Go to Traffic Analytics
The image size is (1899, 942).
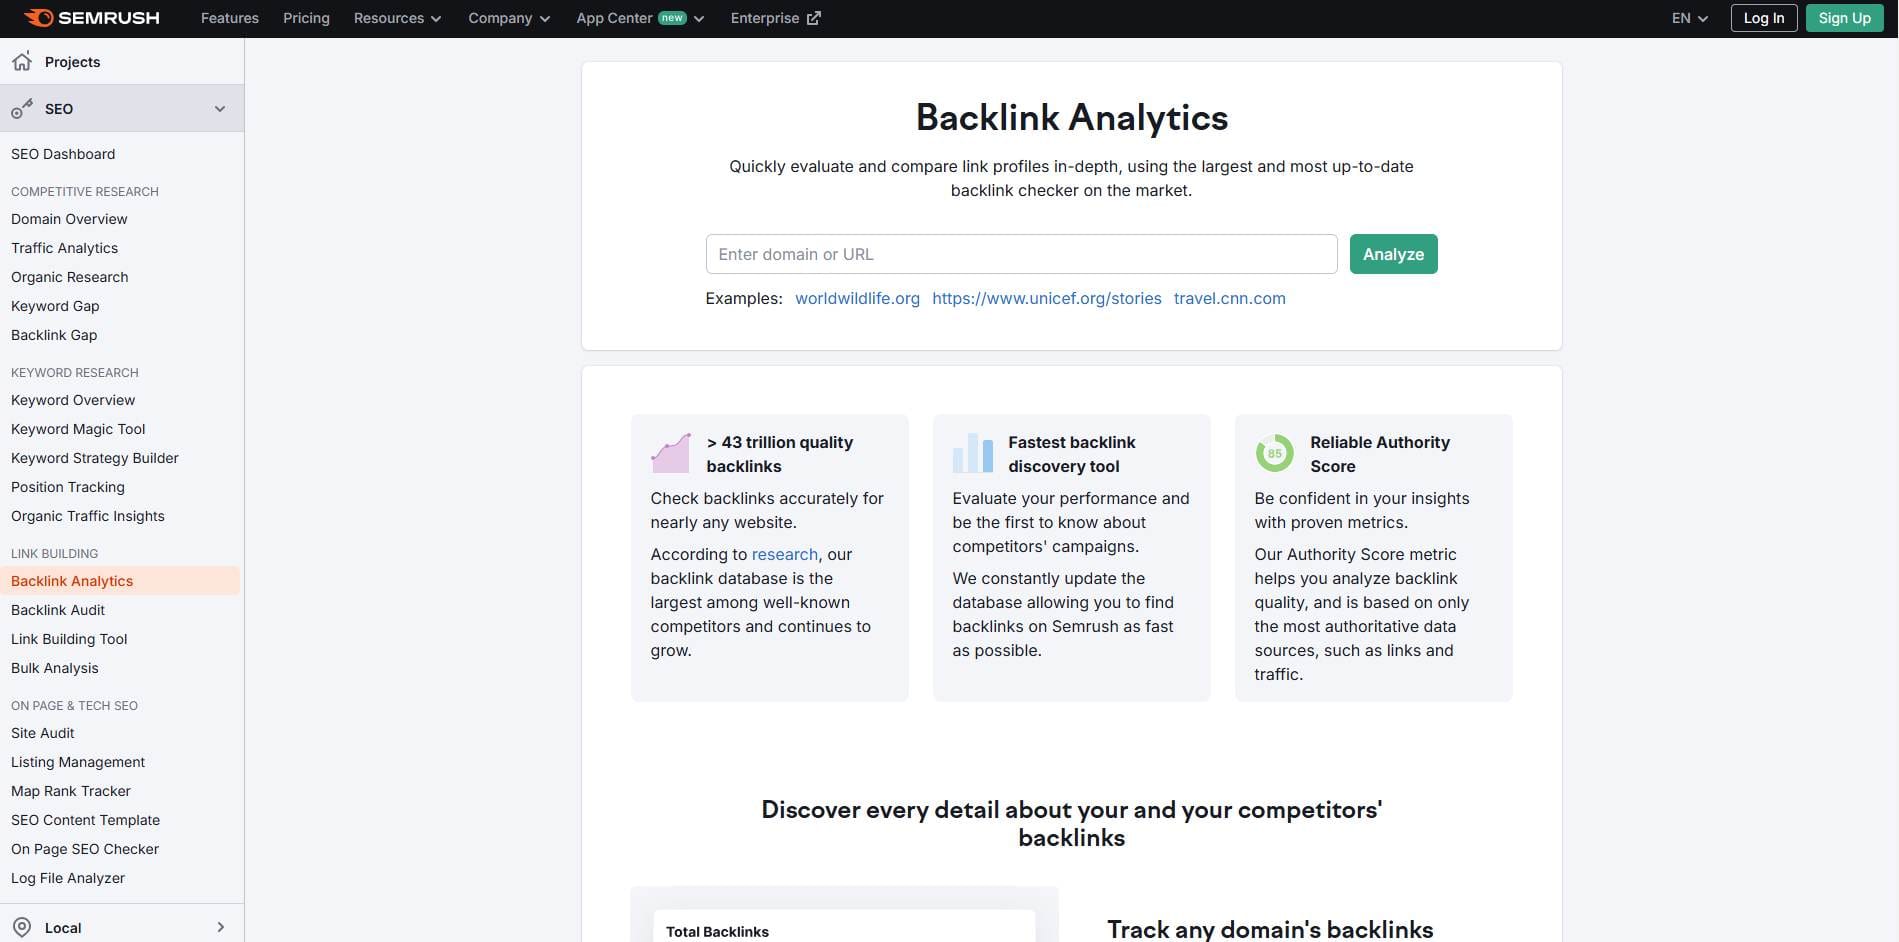pyautogui.click(x=64, y=248)
